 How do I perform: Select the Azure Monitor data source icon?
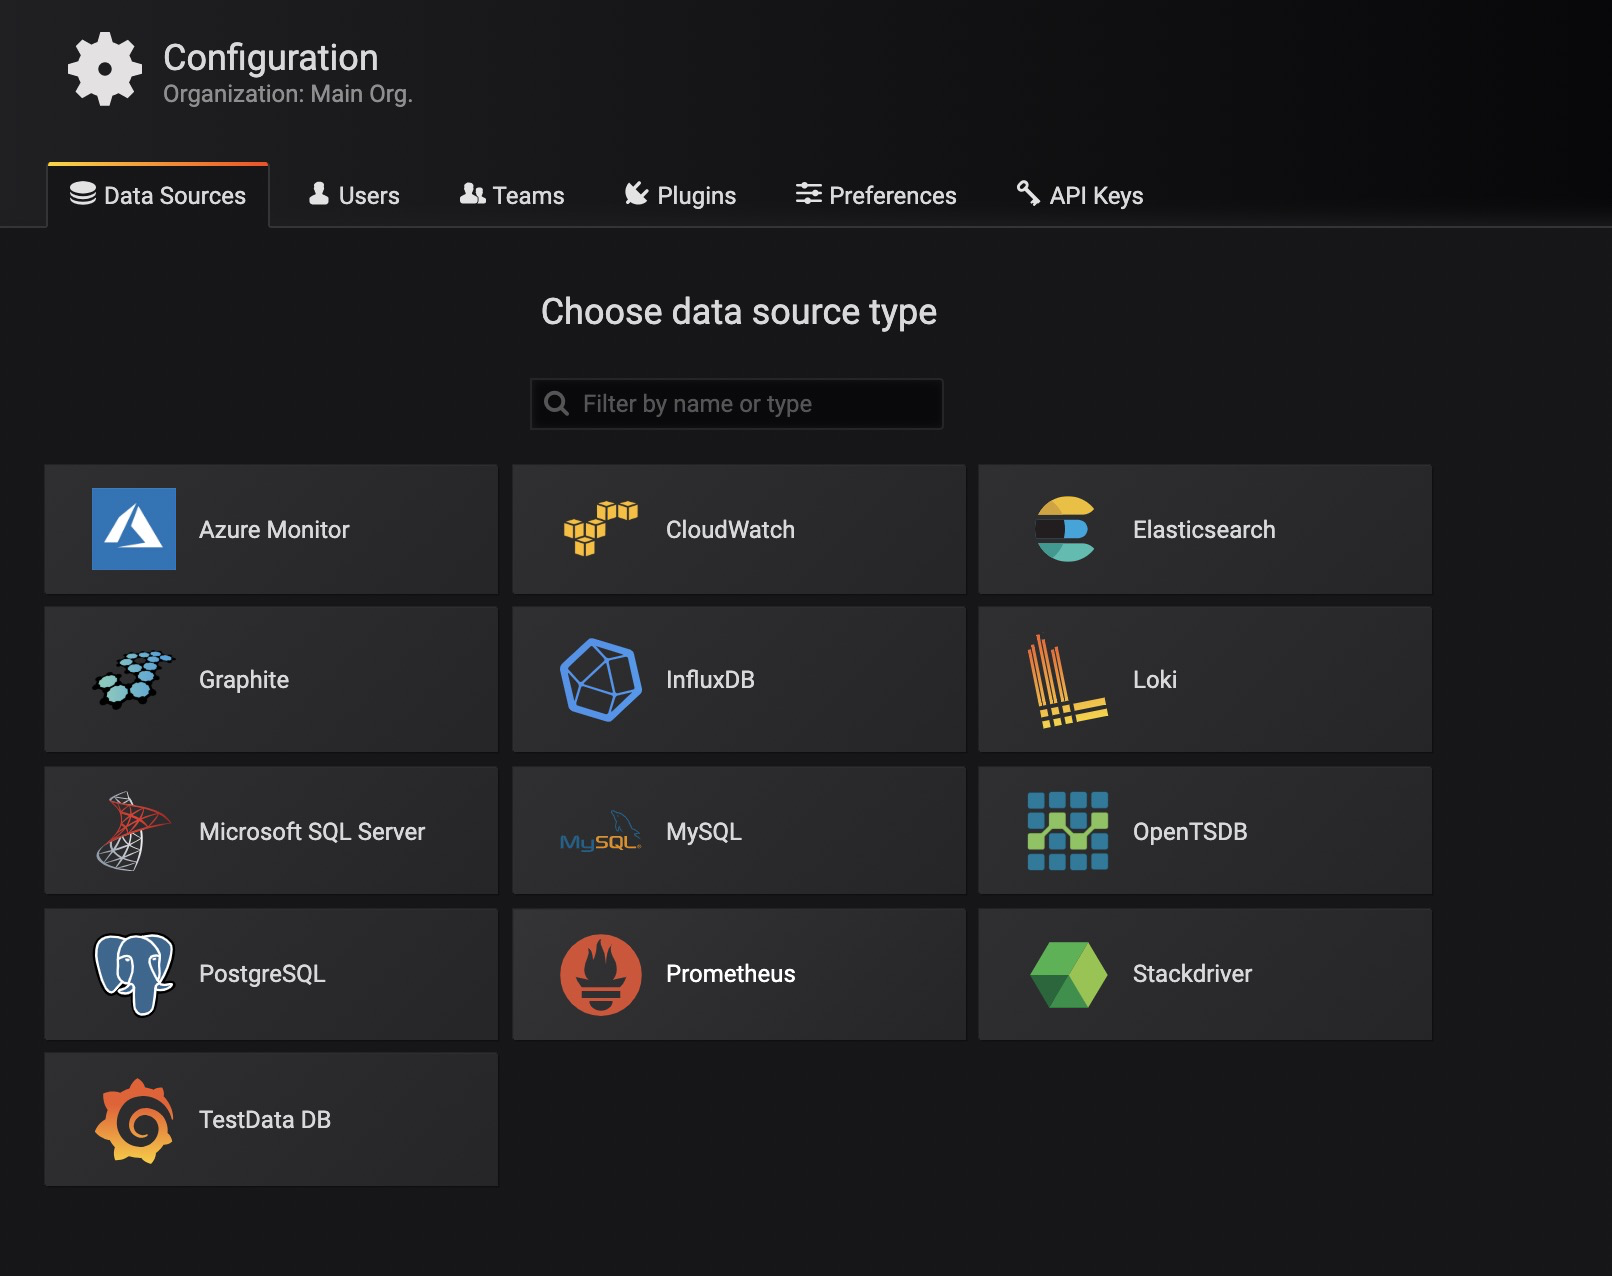[135, 529]
